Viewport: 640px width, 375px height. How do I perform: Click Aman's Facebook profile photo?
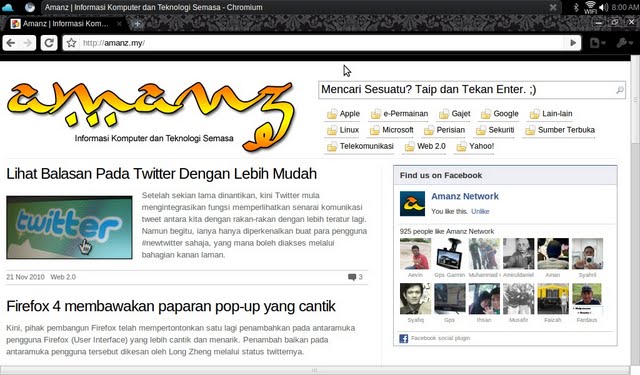[x=553, y=254]
